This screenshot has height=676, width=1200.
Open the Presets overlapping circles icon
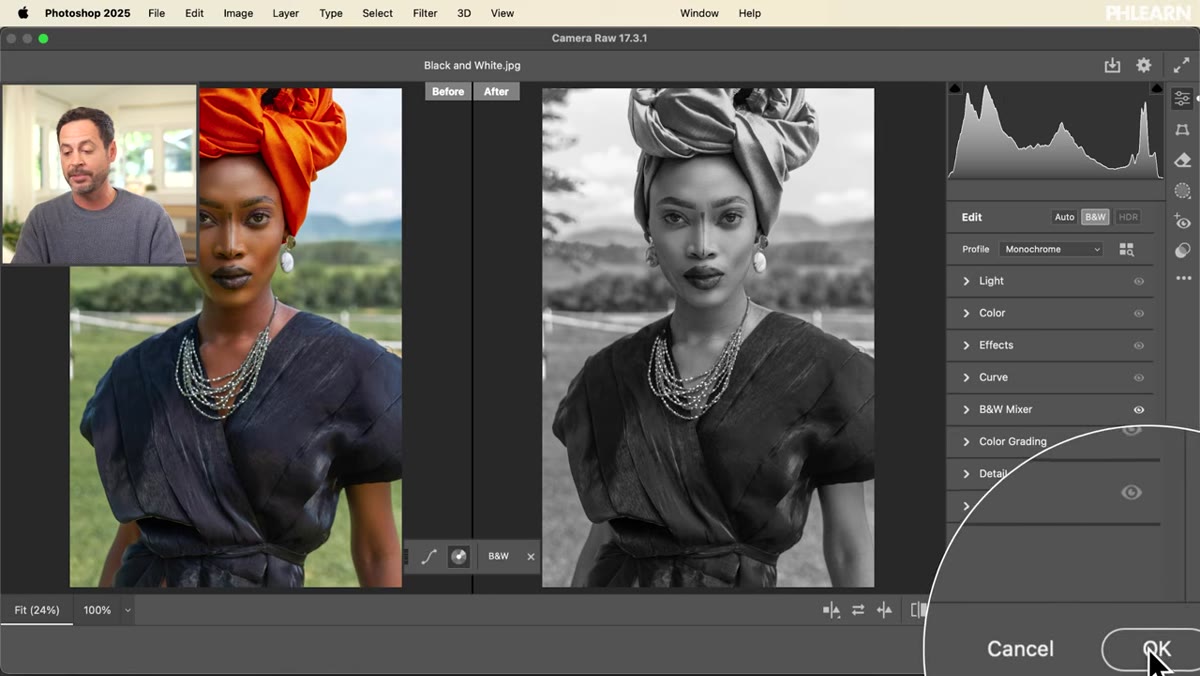click(x=1183, y=251)
